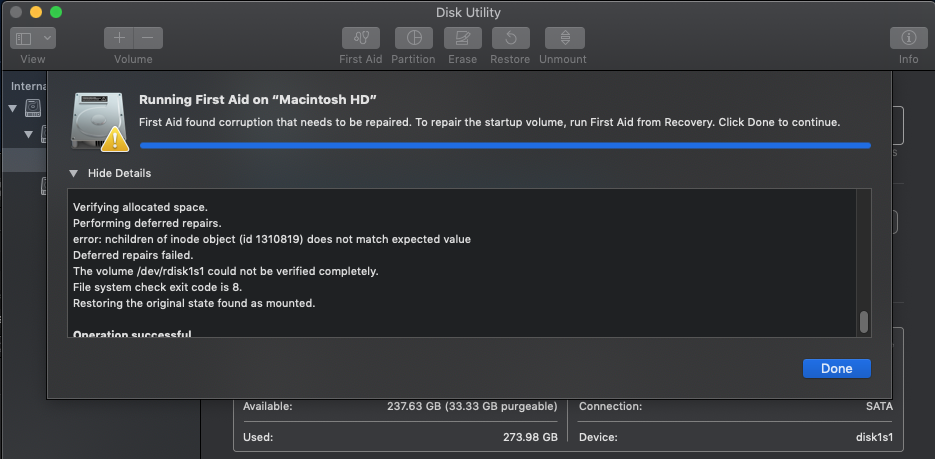
Task: Click the Disk Utility window title
Action: 468,12
